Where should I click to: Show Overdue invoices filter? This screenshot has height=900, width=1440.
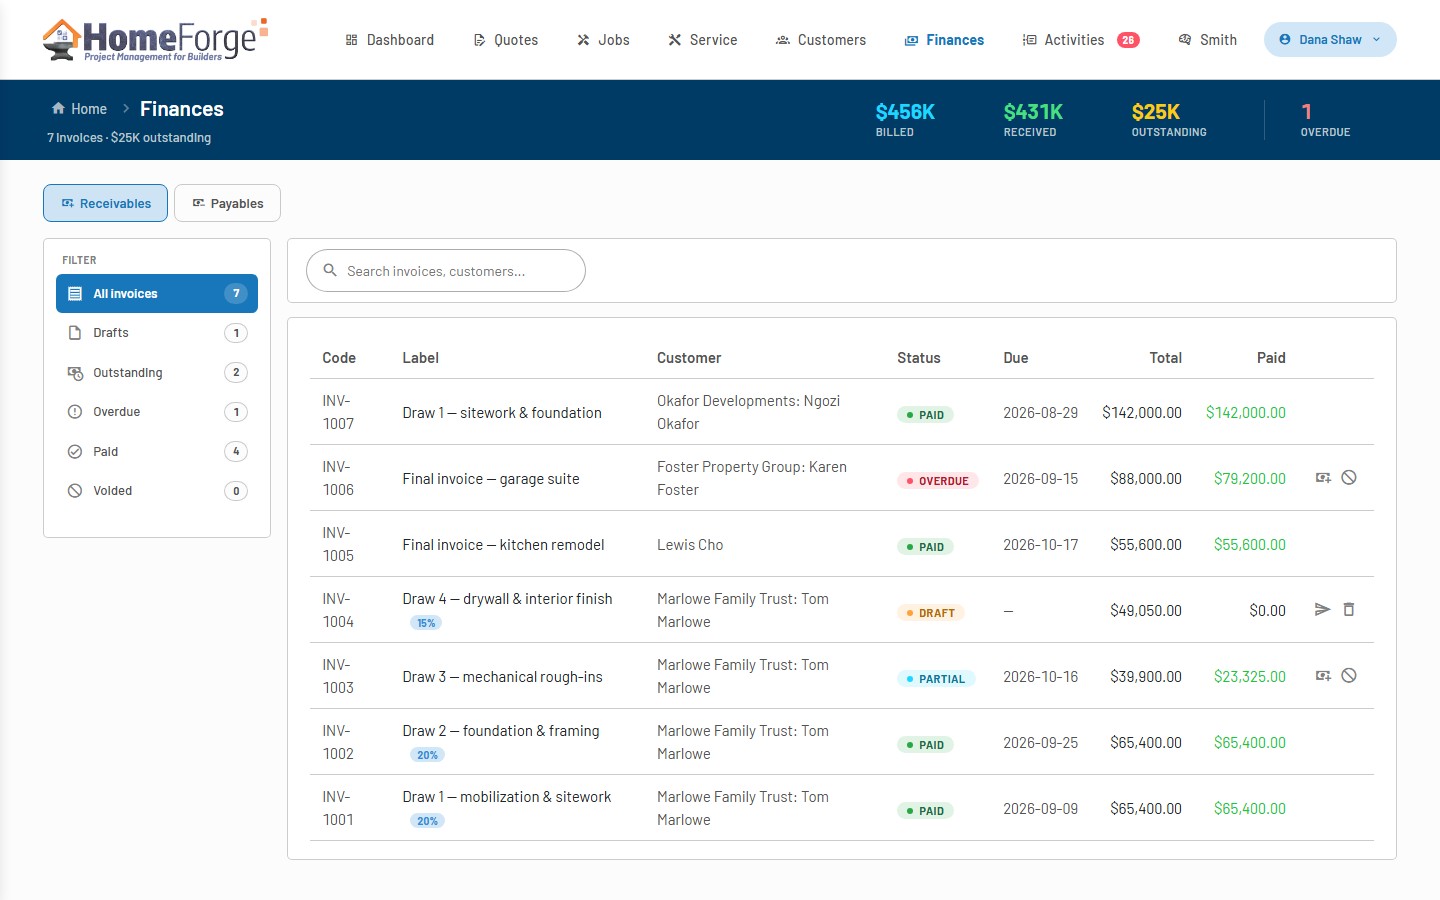pyautogui.click(x=157, y=412)
